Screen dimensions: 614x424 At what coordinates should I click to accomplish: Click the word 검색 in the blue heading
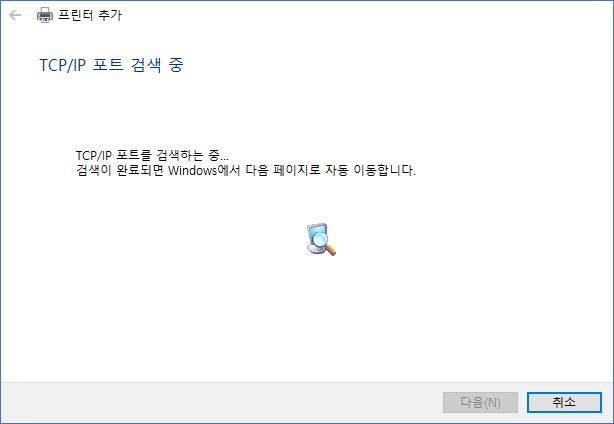(146, 65)
